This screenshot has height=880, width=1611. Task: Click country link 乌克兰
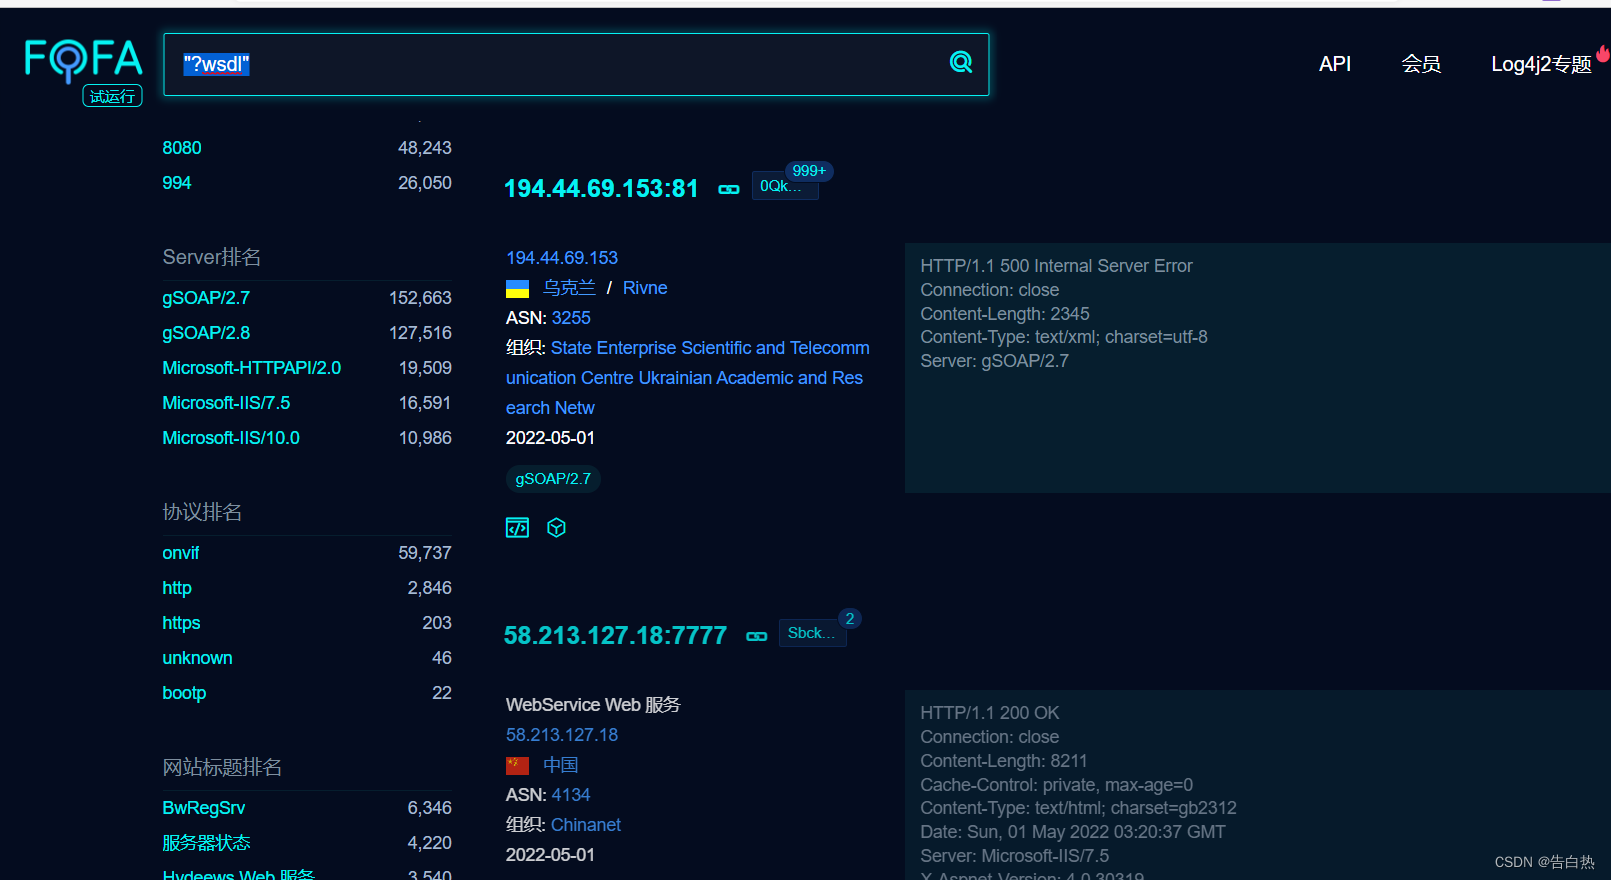point(569,288)
